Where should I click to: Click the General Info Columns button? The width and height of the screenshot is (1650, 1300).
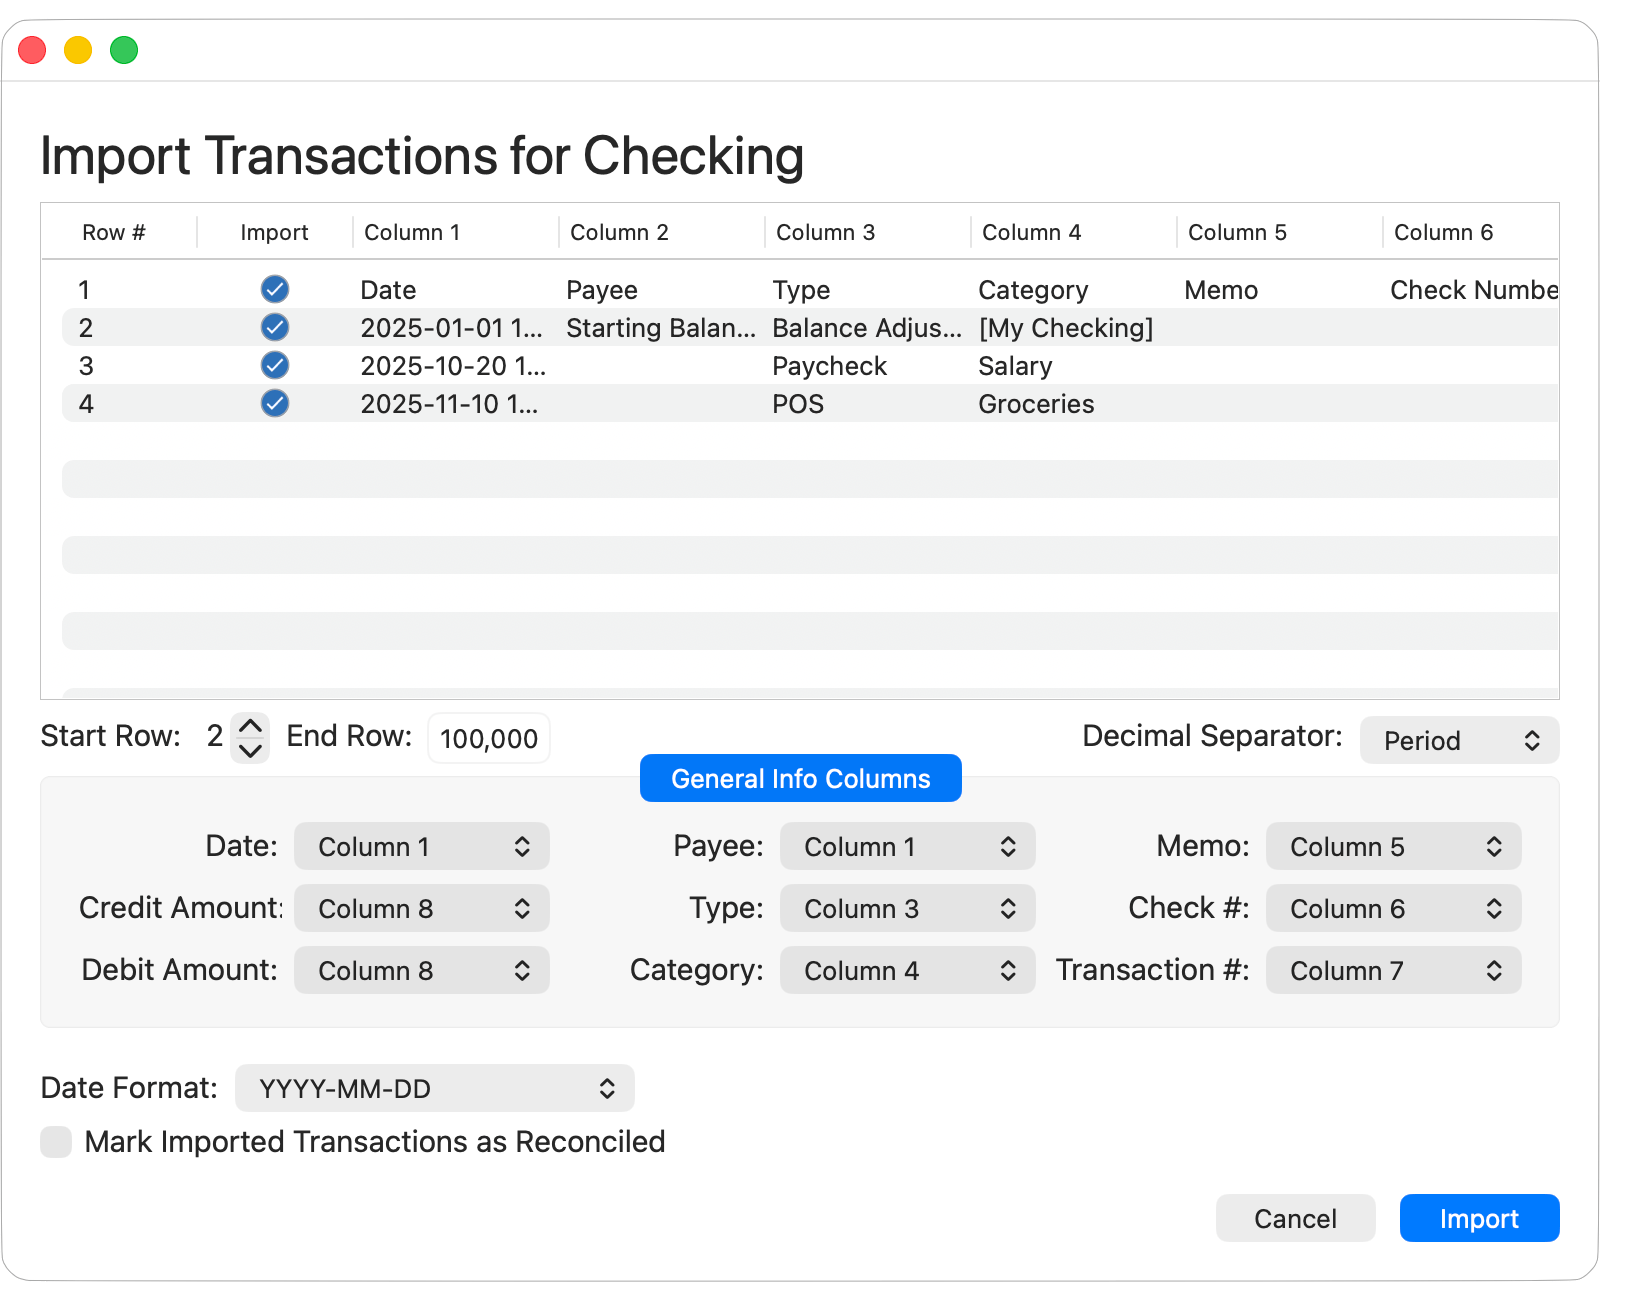[x=800, y=778]
